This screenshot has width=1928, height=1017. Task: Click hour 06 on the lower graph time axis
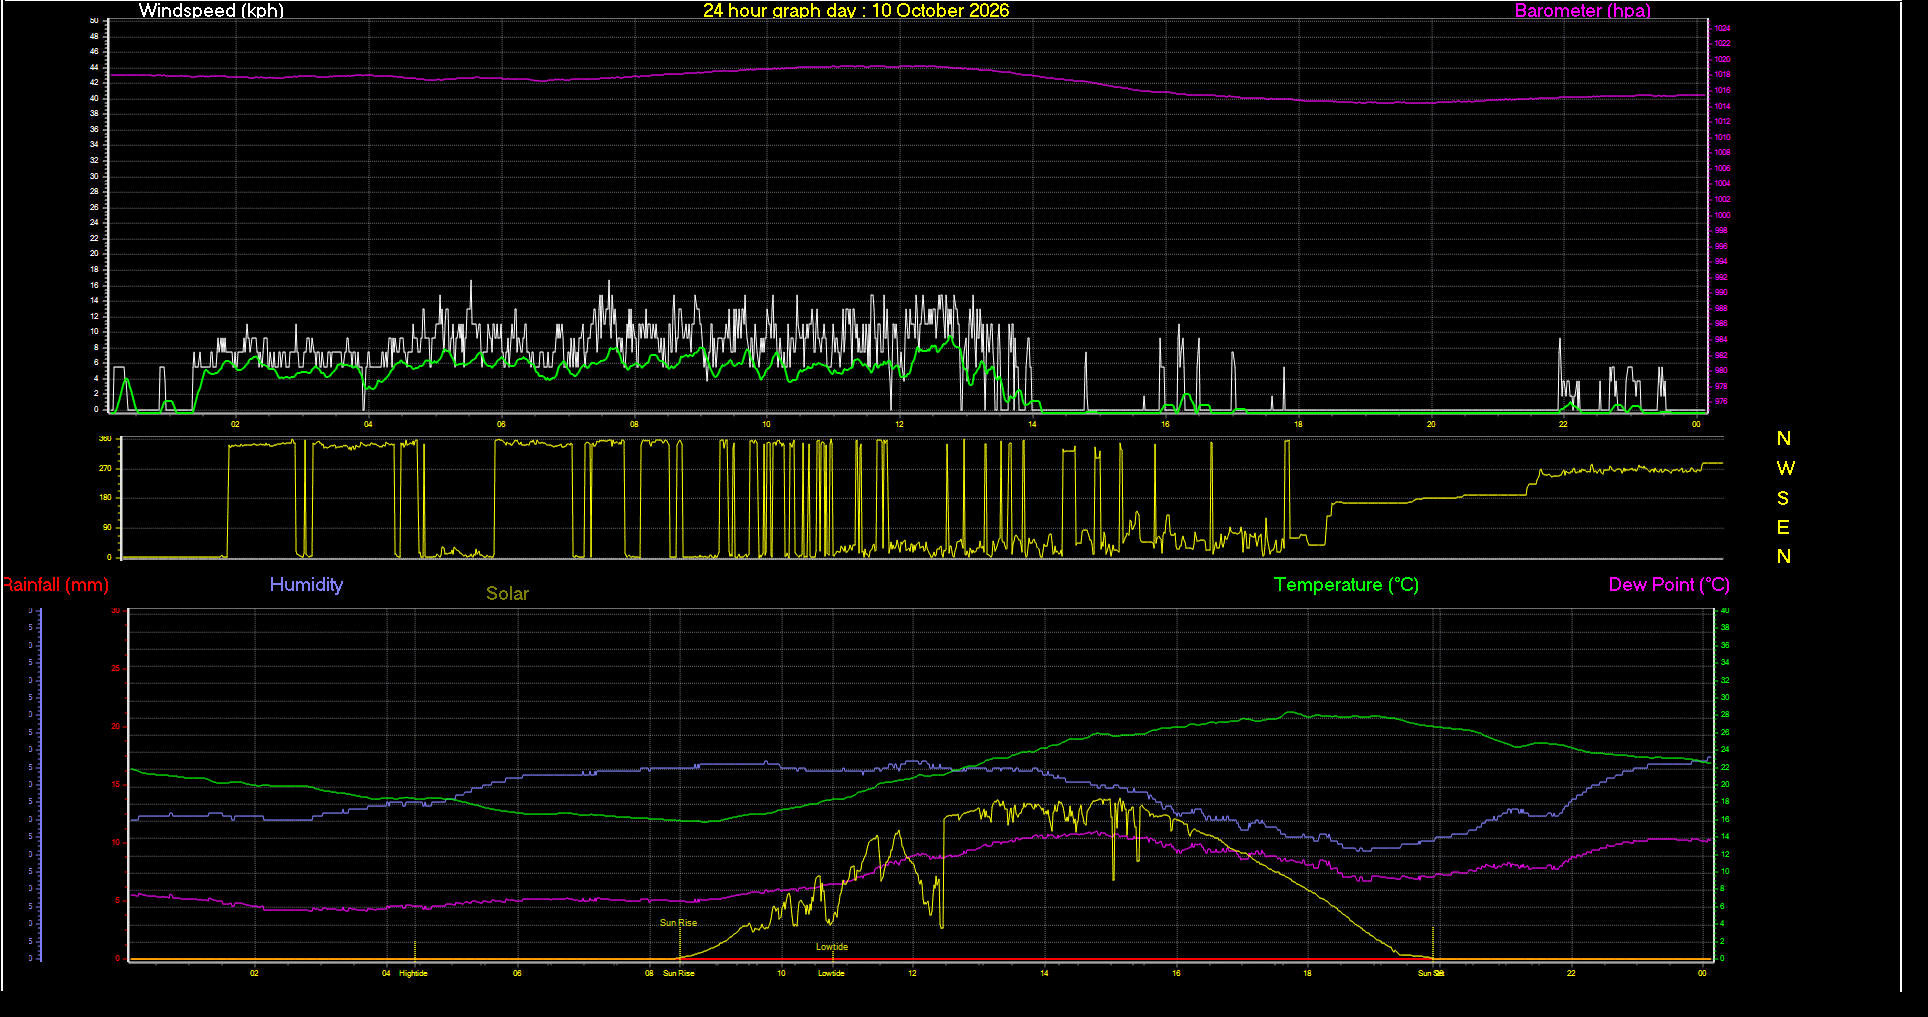517,973
